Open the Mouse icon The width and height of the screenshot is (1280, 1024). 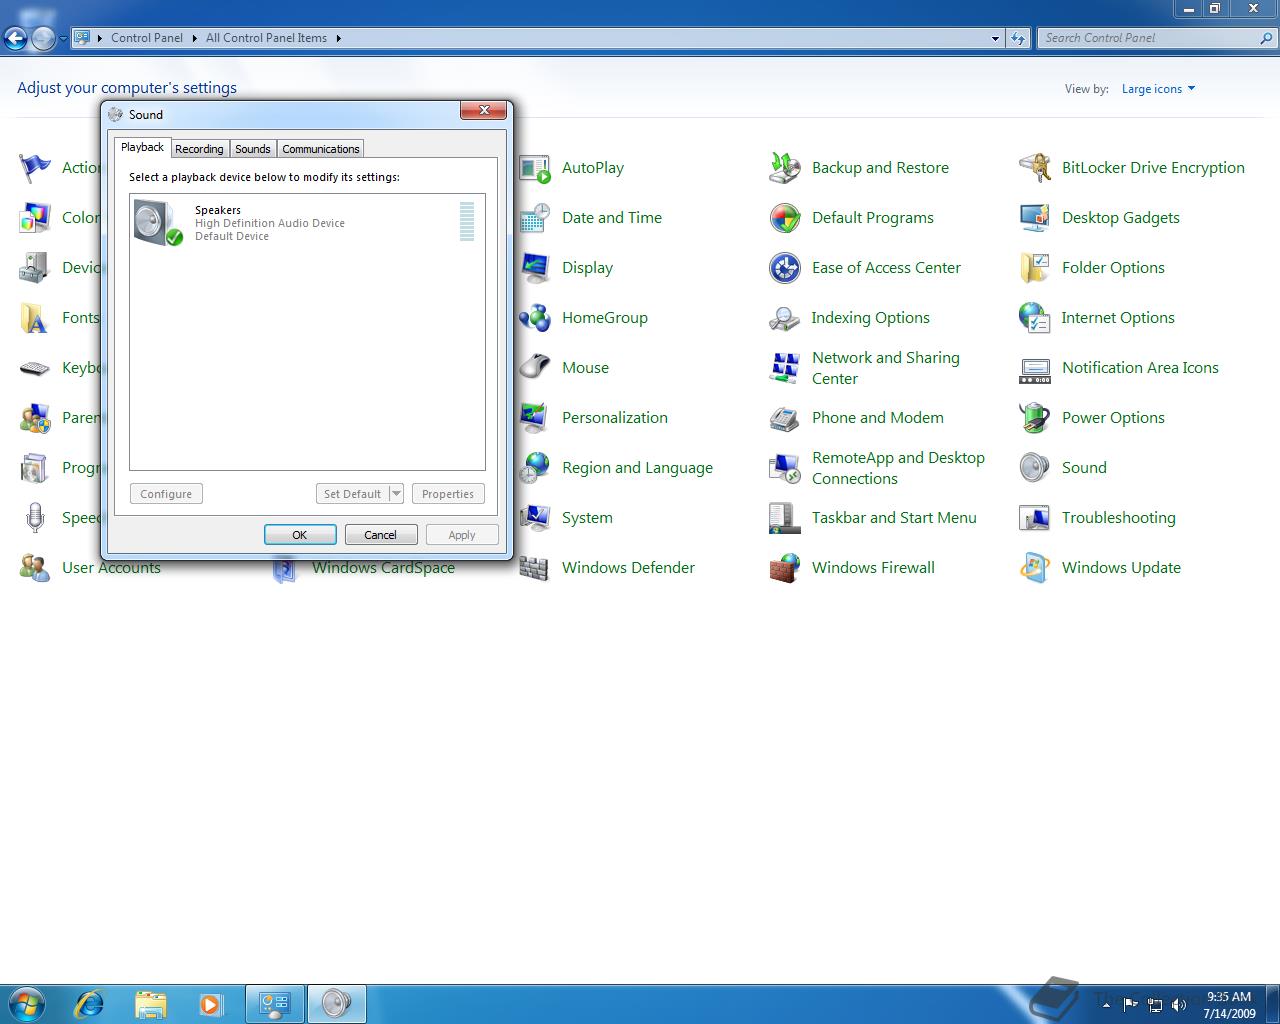coord(535,368)
